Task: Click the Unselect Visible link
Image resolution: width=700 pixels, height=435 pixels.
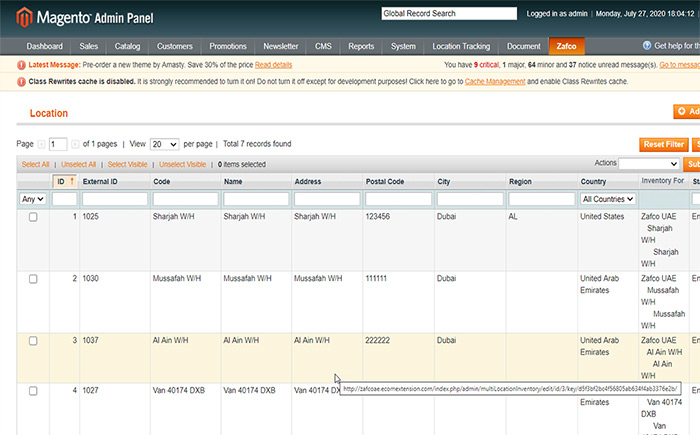Action: [183, 164]
